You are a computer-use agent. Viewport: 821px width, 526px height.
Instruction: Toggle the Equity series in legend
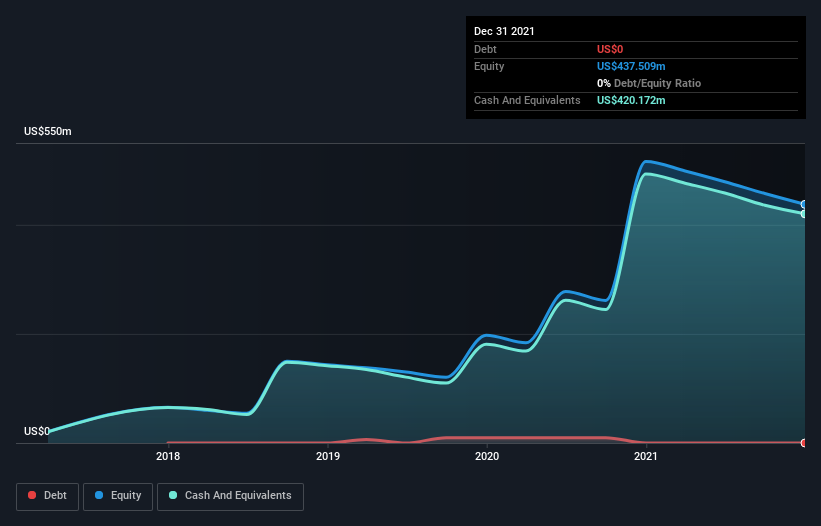click(x=118, y=496)
